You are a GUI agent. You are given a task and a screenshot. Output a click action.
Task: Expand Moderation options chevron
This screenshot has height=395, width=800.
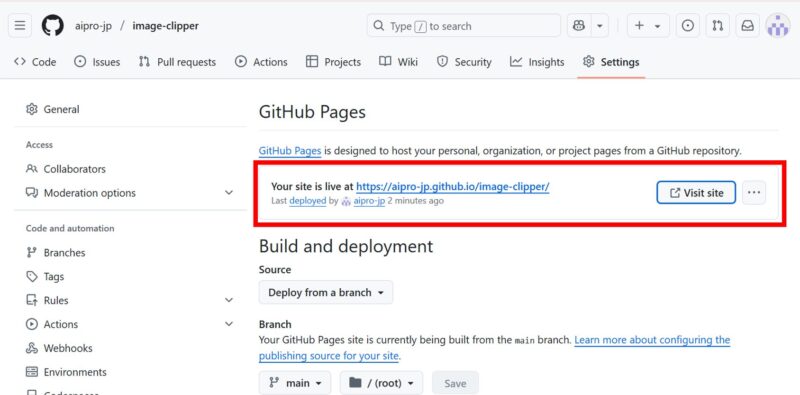click(229, 193)
